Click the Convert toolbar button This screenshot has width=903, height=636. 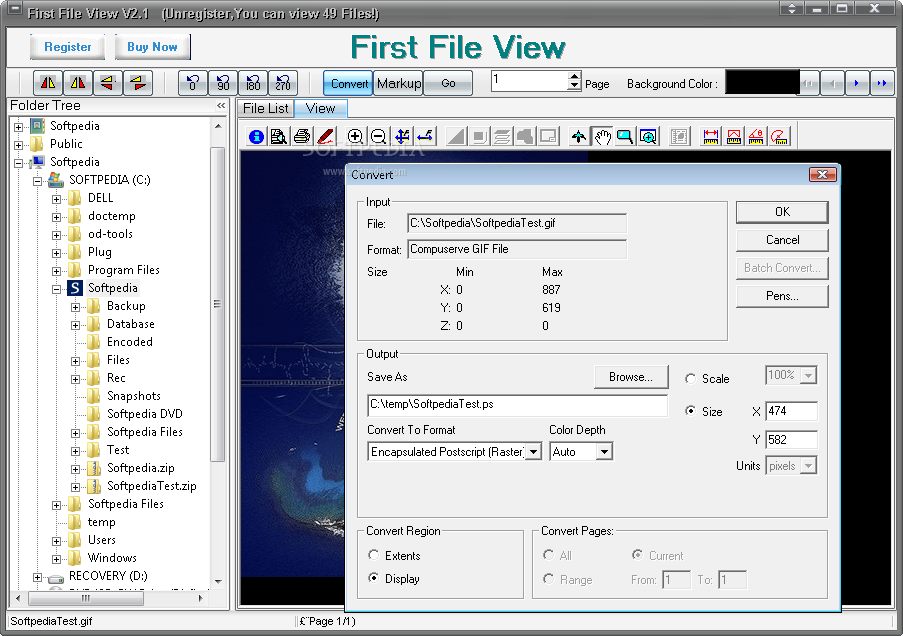[x=348, y=84]
